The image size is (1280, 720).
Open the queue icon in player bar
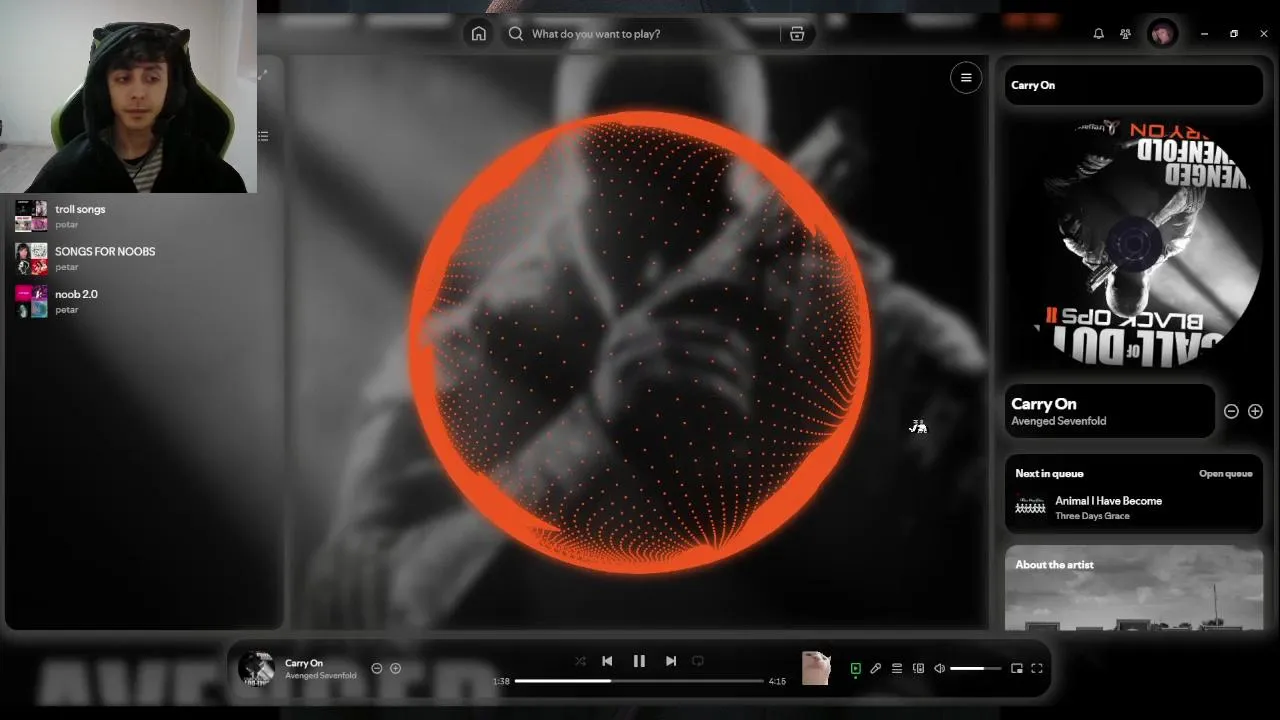click(x=897, y=669)
